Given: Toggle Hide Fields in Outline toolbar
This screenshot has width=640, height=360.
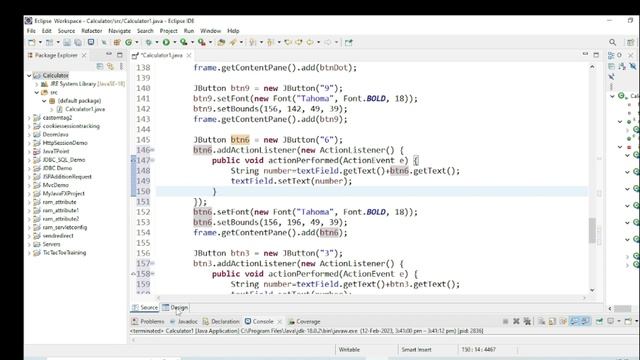Looking at the screenshot, I should 633,66.
